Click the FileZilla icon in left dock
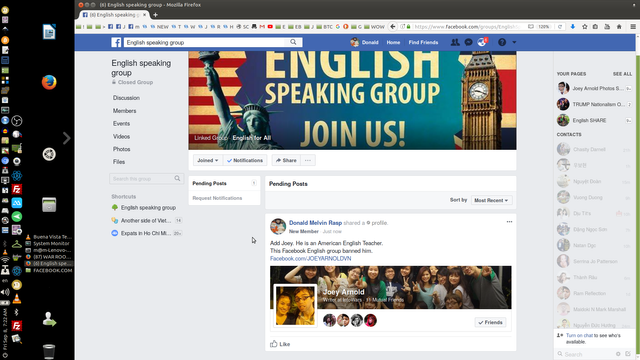 point(17,189)
